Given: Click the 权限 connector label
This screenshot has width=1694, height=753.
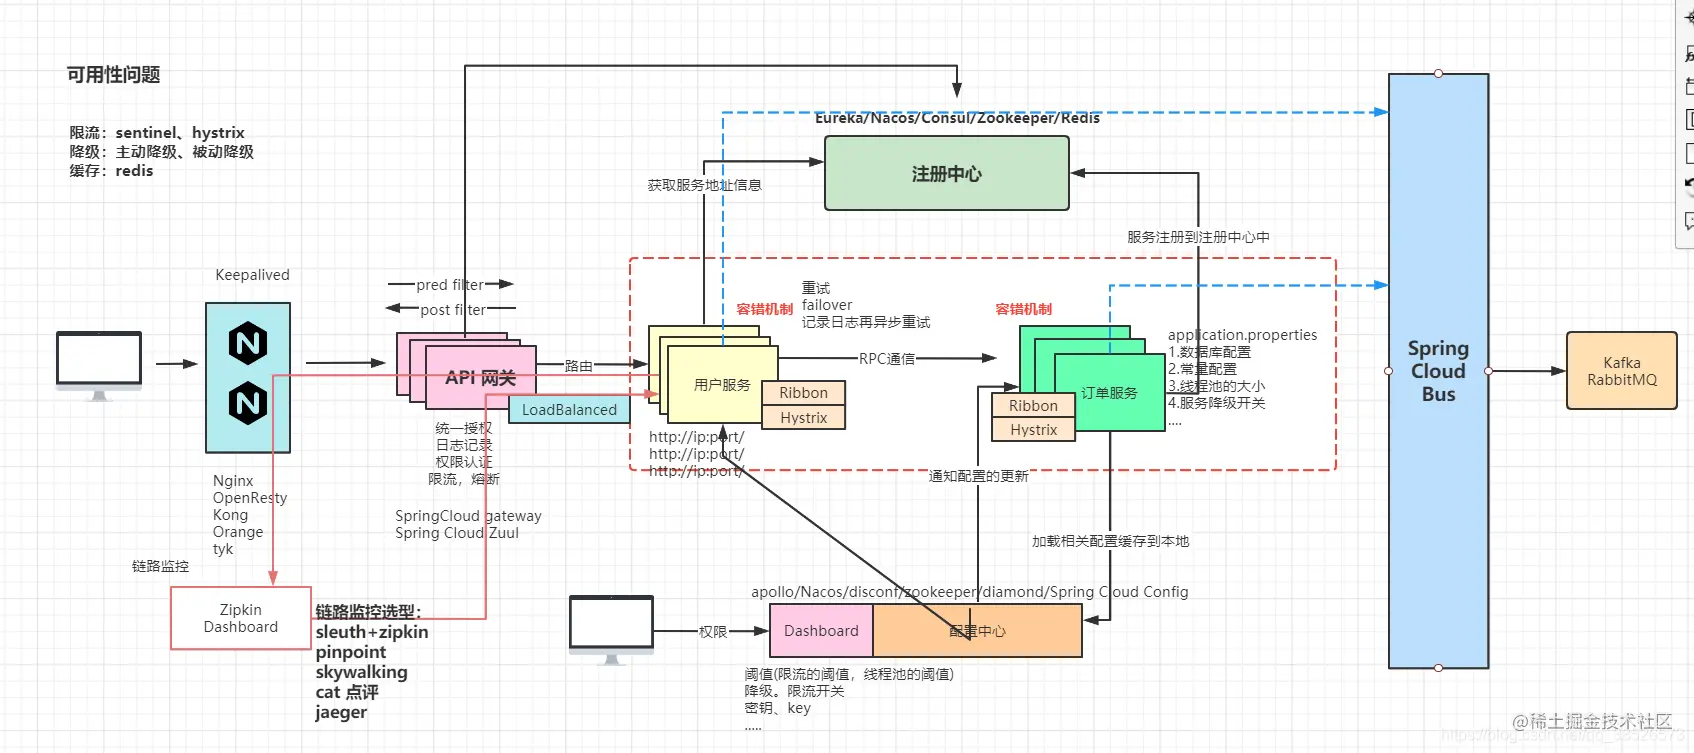Looking at the screenshot, I should pos(713,632).
